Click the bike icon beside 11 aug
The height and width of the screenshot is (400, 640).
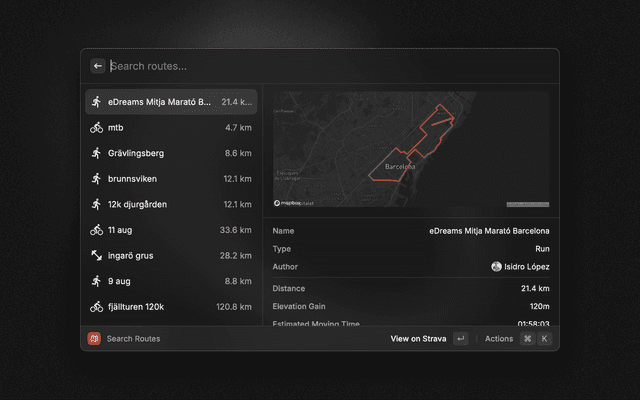click(96, 230)
